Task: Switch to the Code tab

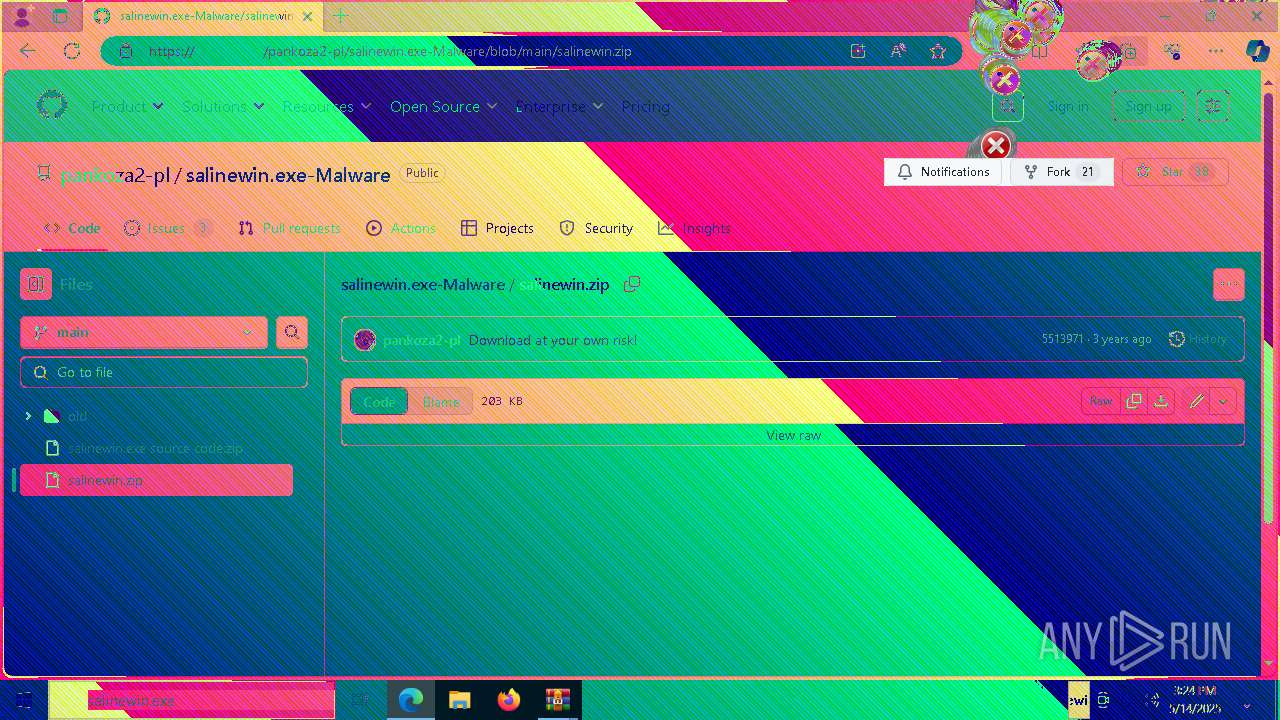Action: click(x=72, y=228)
